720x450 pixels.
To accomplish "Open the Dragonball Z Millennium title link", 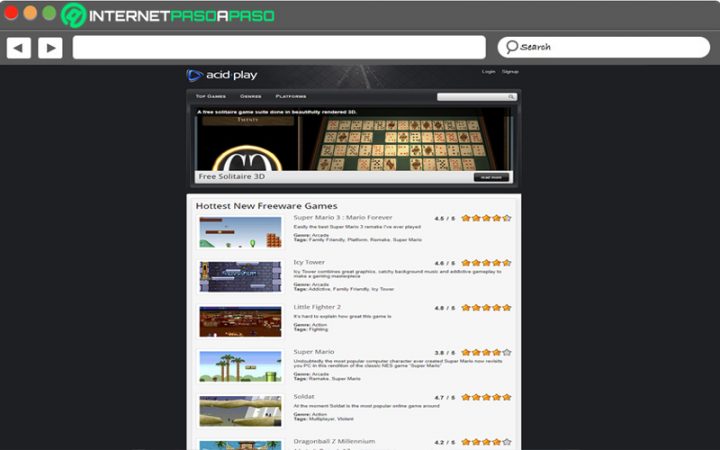I will pos(334,441).
